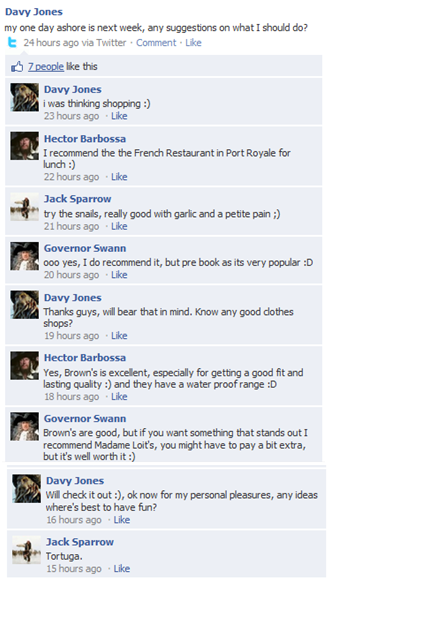Open Davy Jones avatar on the shopping comment
This screenshot has width=445, height=624.
pos(25,97)
